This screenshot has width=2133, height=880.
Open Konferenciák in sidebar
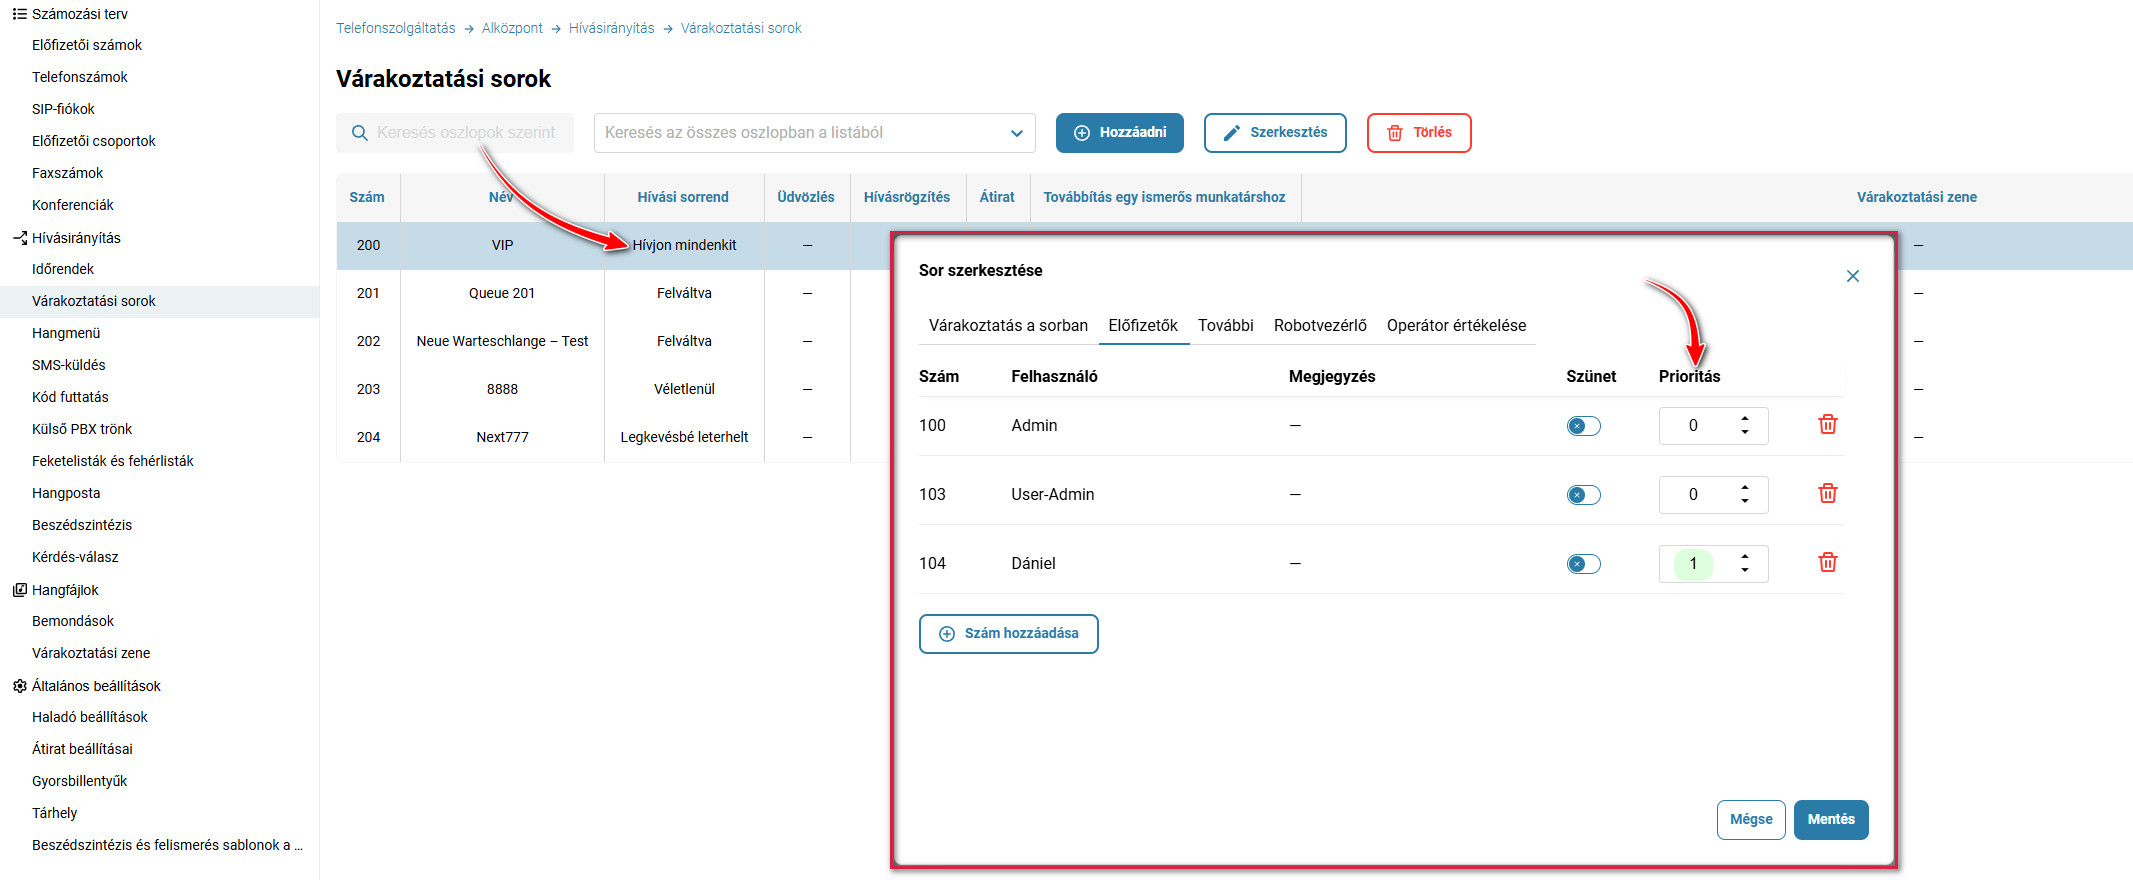[73, 205]
